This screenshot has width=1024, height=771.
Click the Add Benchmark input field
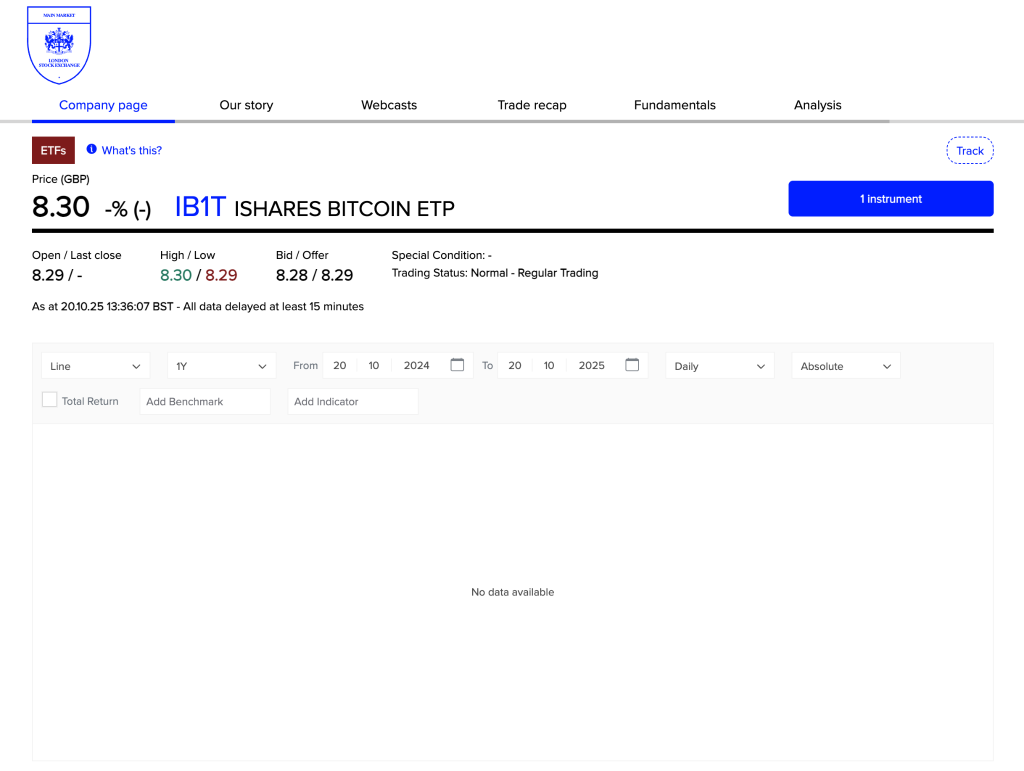206,401
